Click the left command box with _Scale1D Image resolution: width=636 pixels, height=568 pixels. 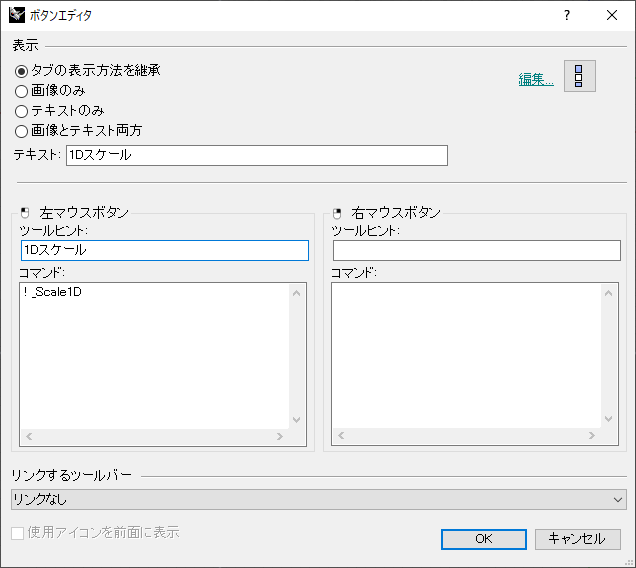(x=155, y=355)
